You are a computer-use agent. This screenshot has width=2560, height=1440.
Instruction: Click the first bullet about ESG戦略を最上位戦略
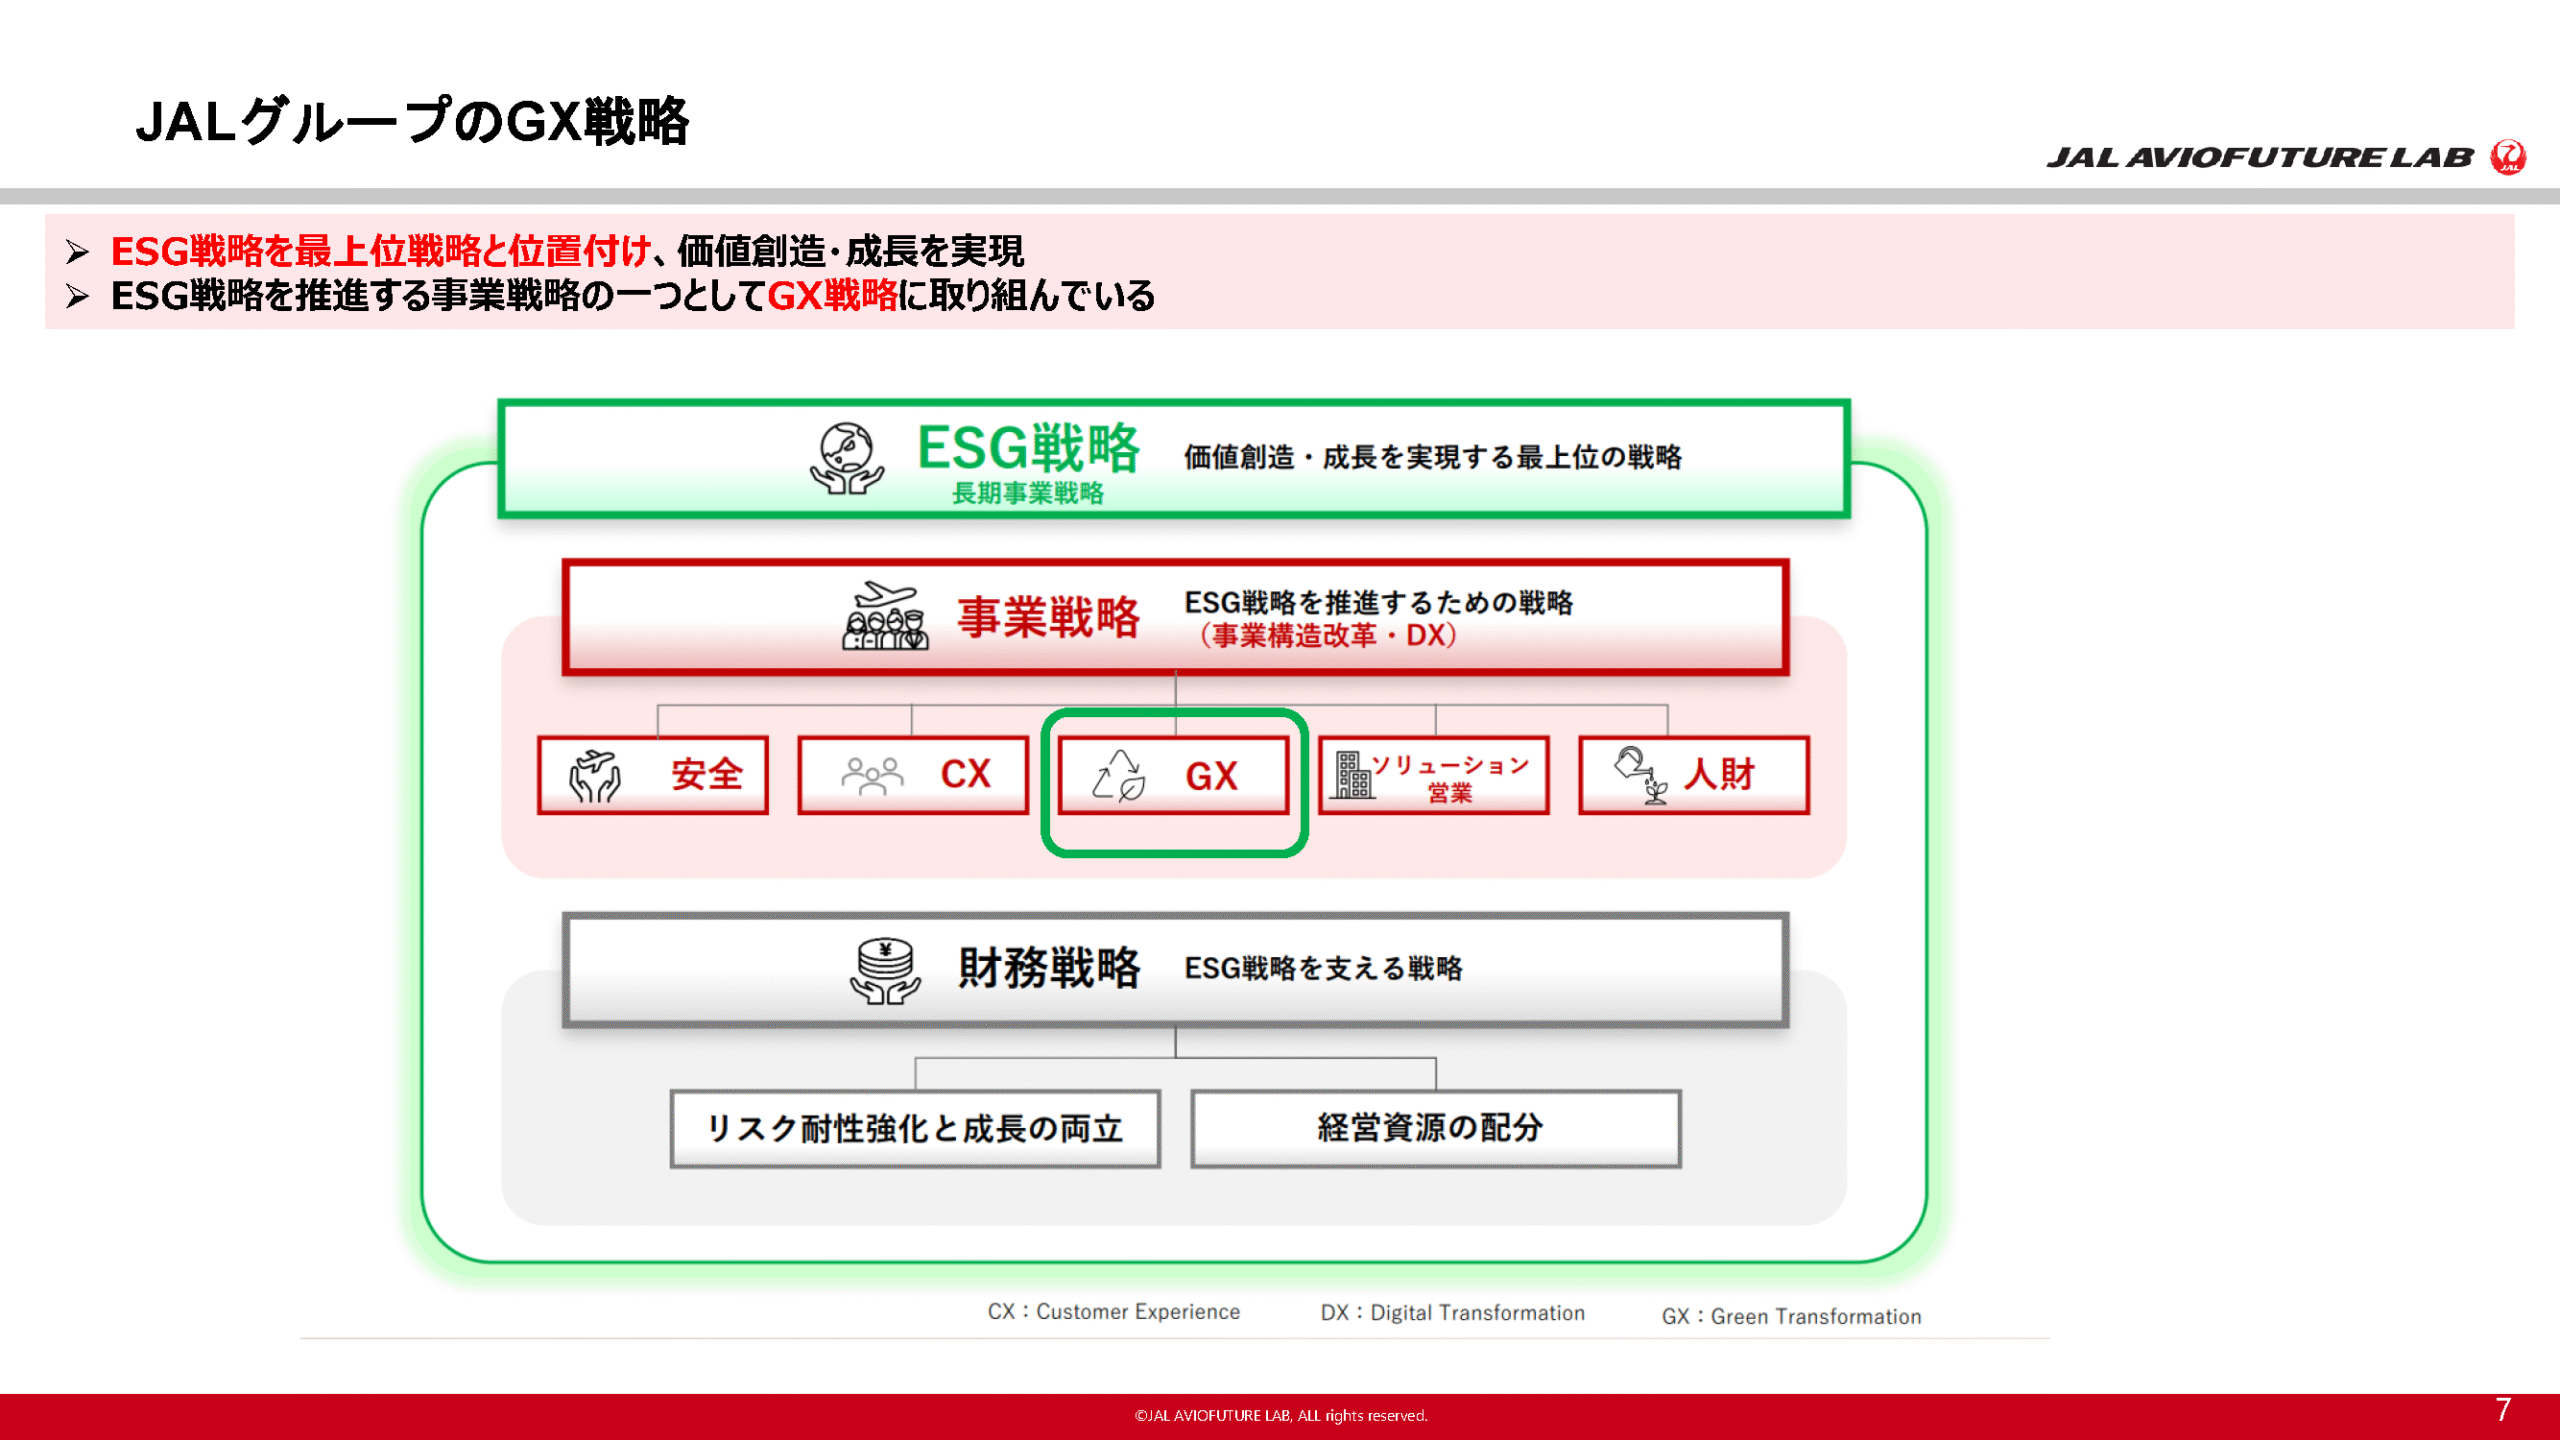coord(567,251)
